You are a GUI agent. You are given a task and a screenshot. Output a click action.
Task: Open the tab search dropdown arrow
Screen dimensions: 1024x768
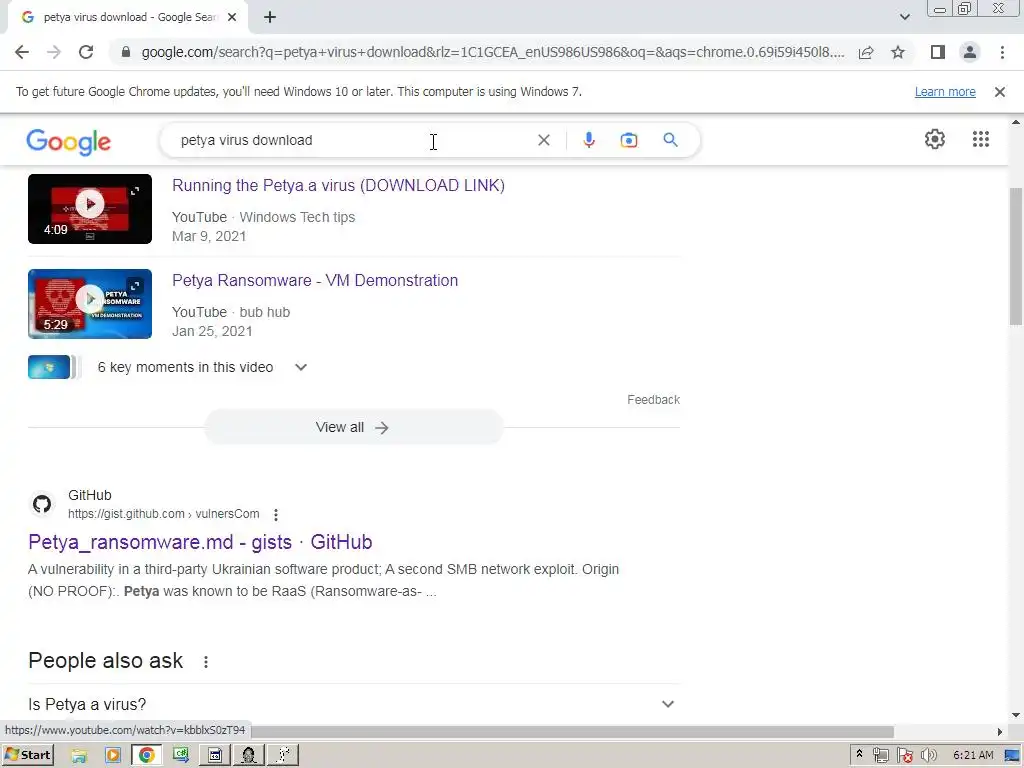tap(904, 17)
